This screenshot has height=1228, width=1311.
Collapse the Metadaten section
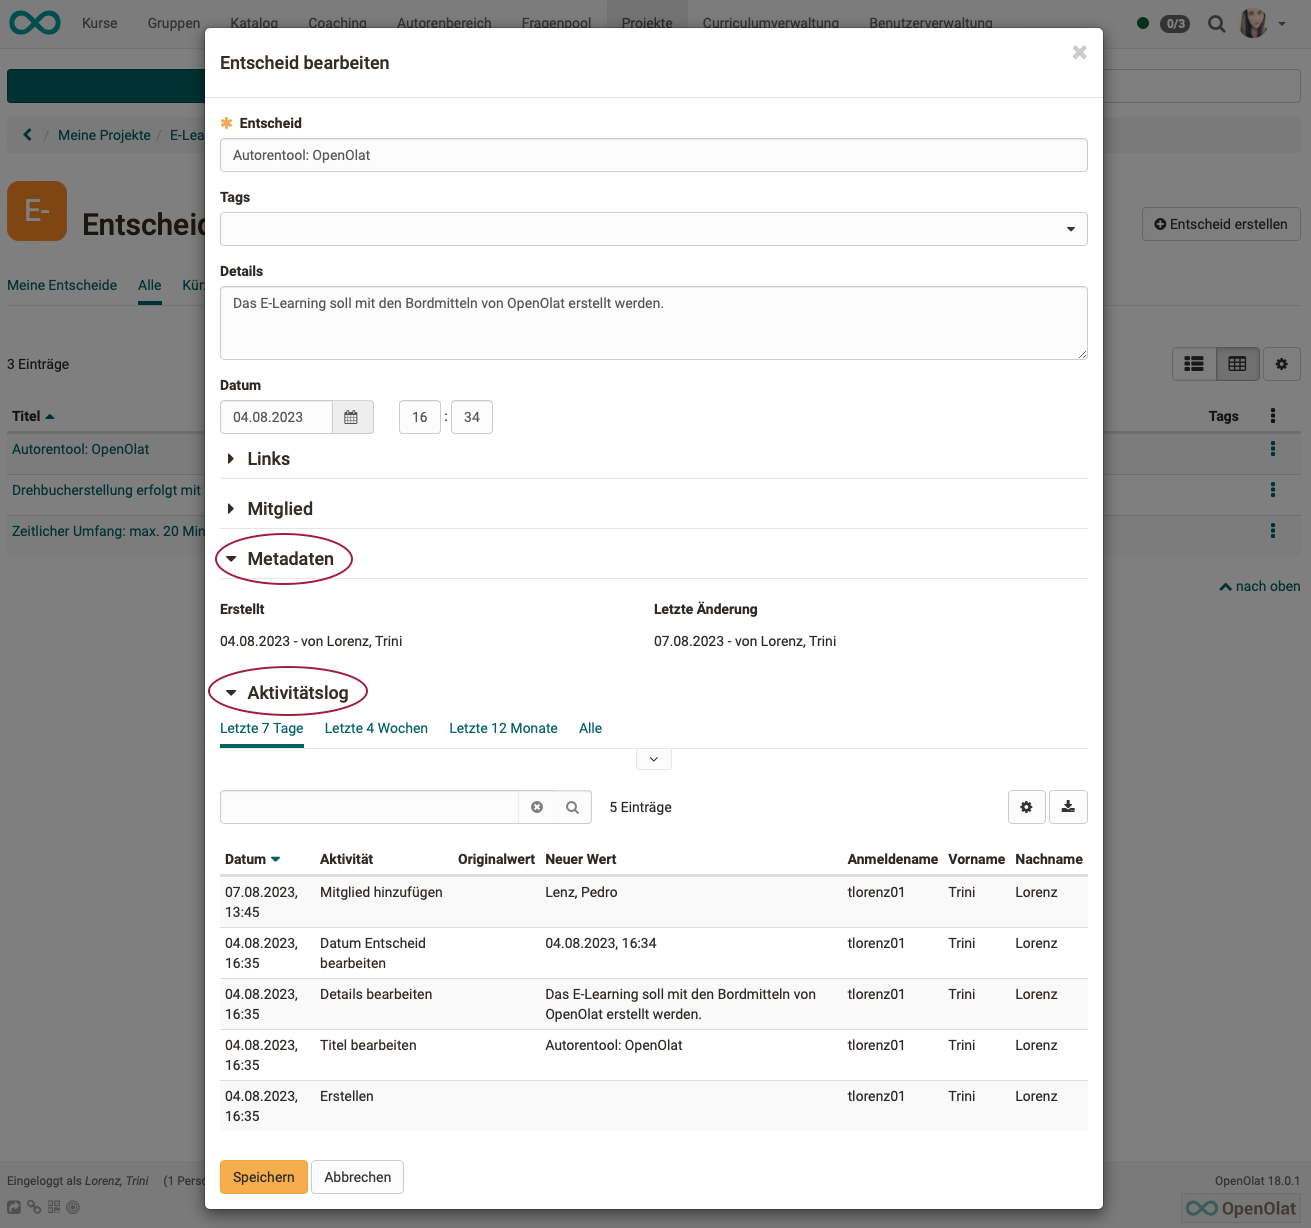pyautogui.click(x=289, y=559)
